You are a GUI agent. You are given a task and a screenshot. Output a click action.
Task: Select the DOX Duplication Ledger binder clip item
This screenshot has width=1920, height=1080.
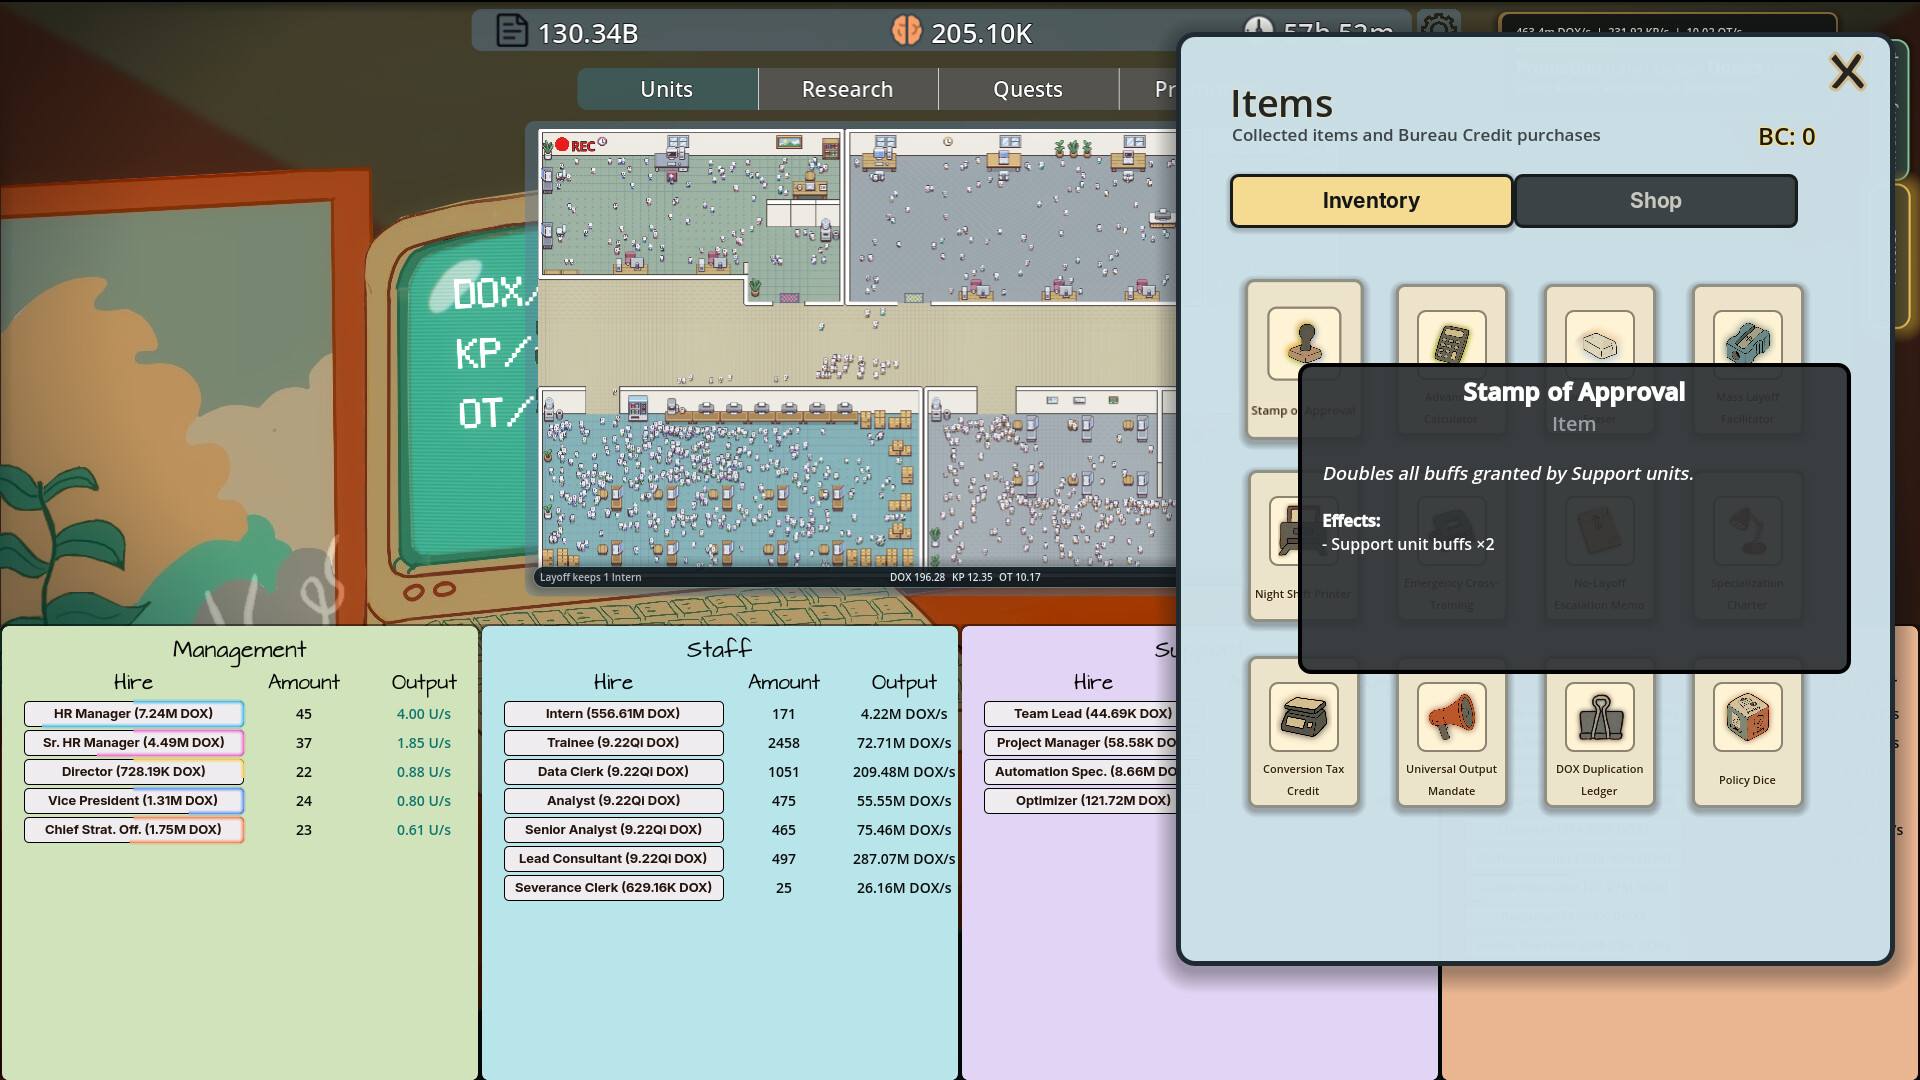1599,732
